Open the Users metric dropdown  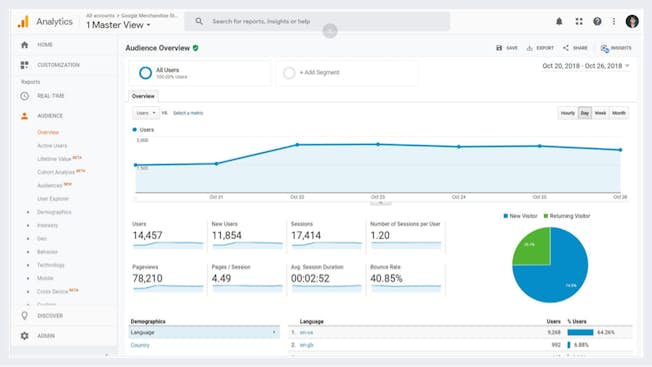146,113
